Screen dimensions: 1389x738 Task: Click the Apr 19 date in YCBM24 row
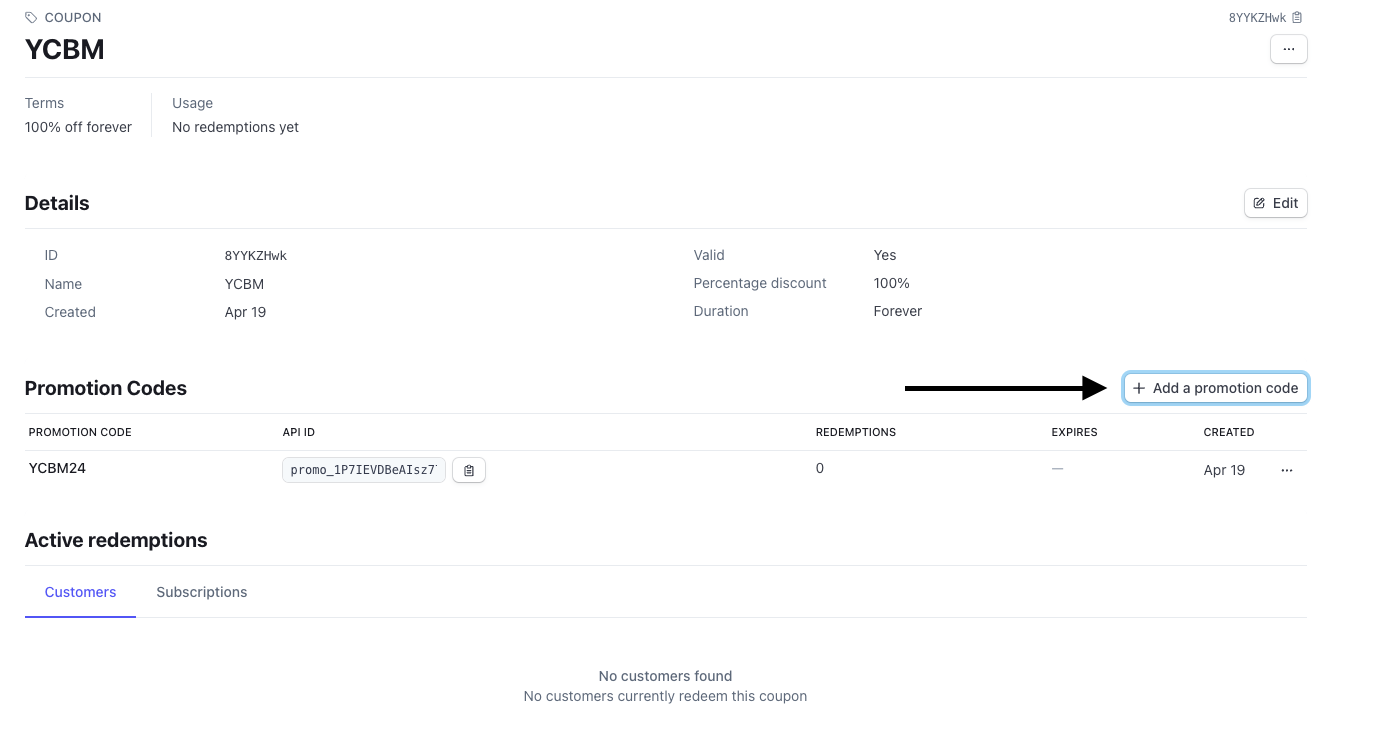(x=1224, y=470)
